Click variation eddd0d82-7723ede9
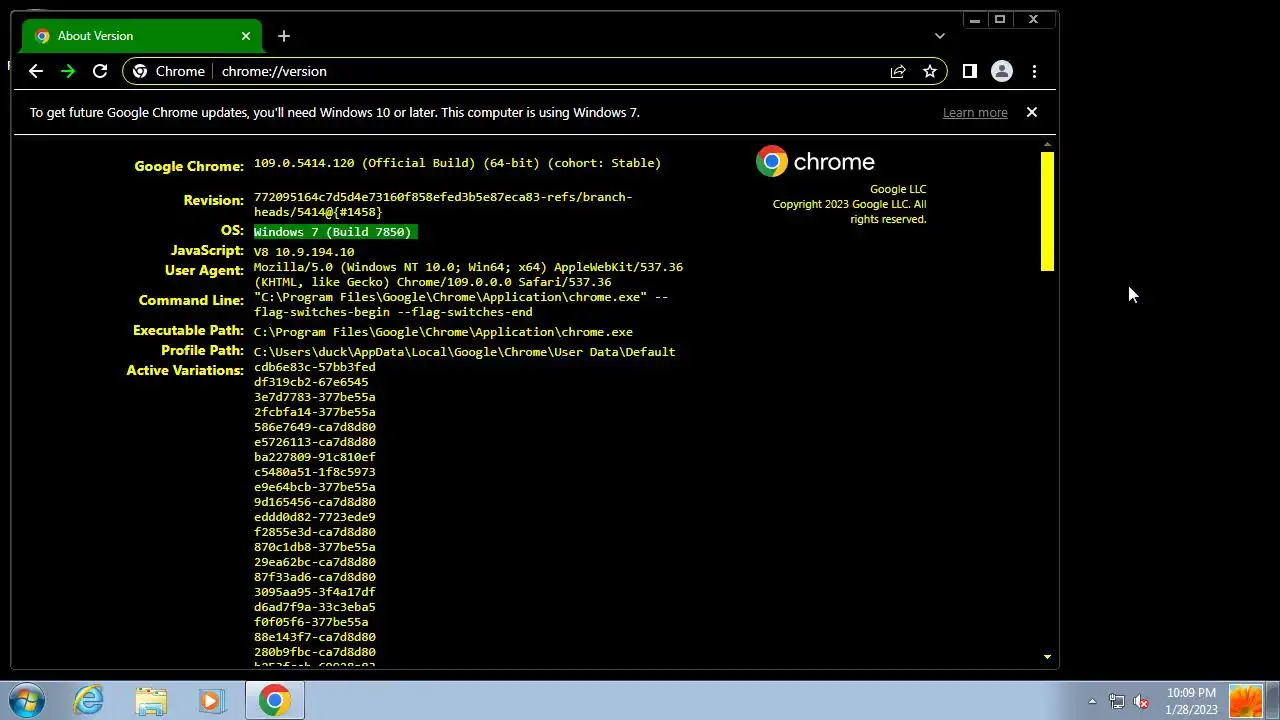 point(315,517)
